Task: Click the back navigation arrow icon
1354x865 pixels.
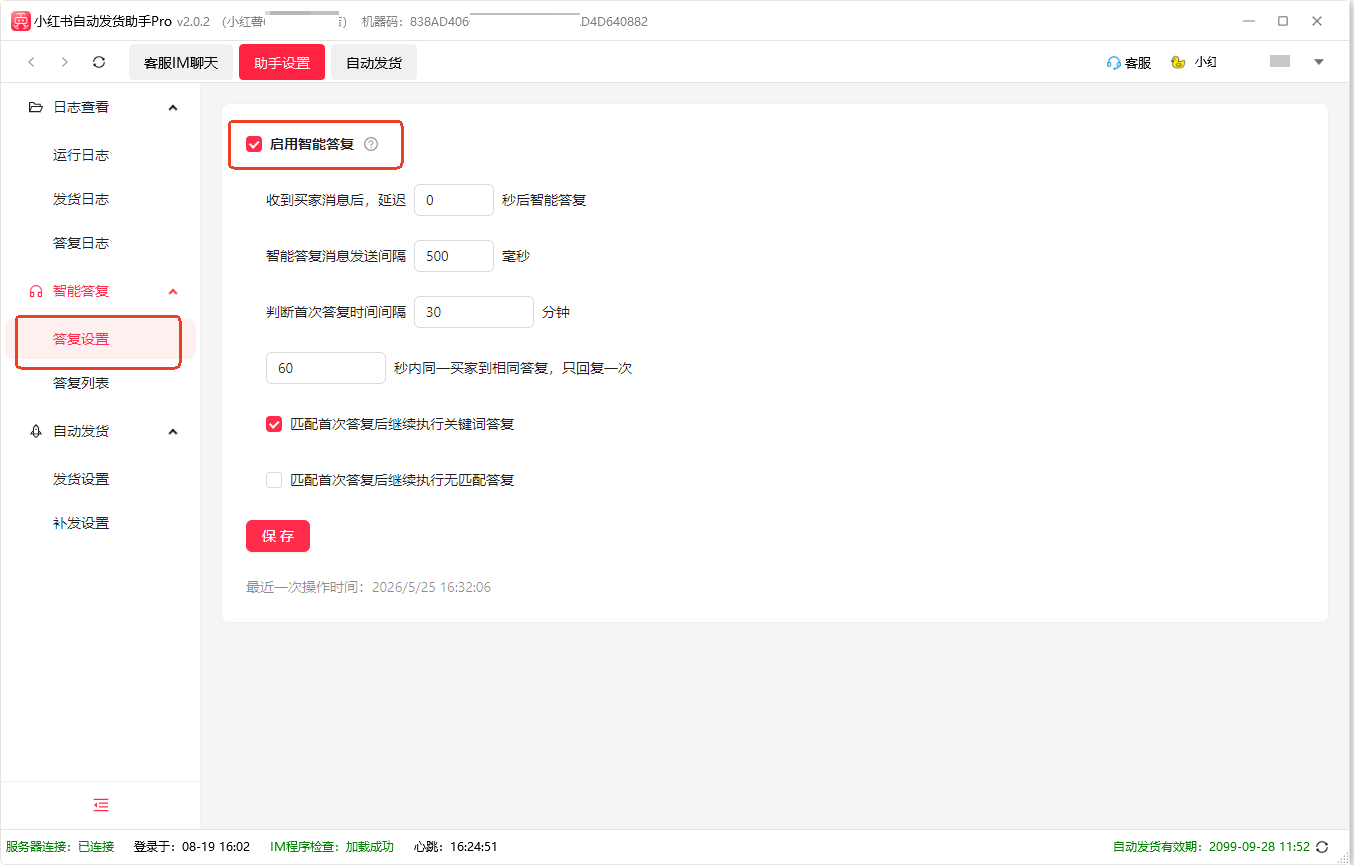Action: (32, 62)
